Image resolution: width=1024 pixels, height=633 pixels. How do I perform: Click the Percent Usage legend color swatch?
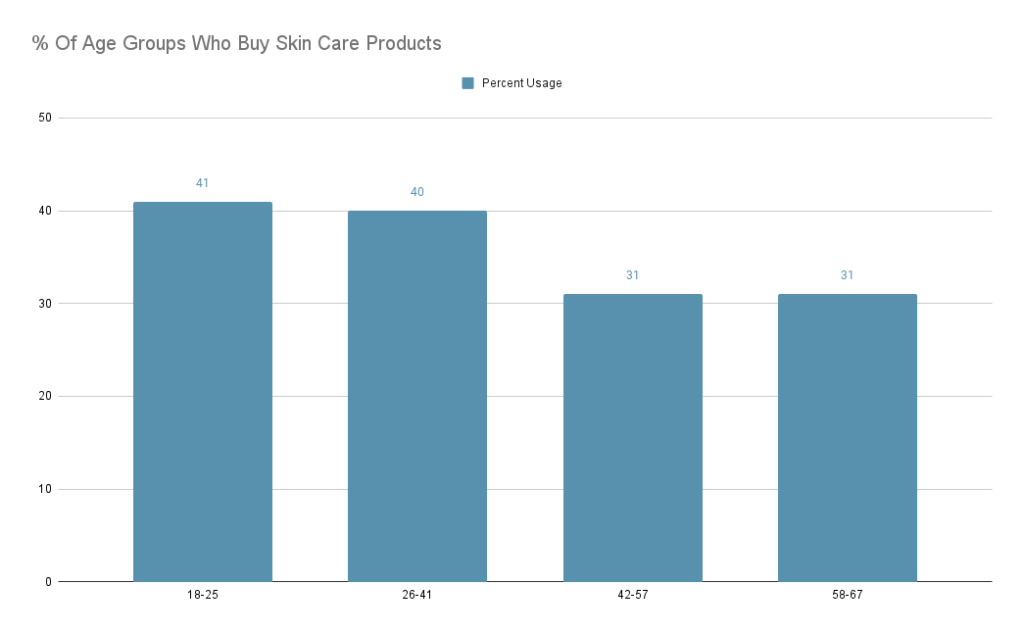(468, 83)
